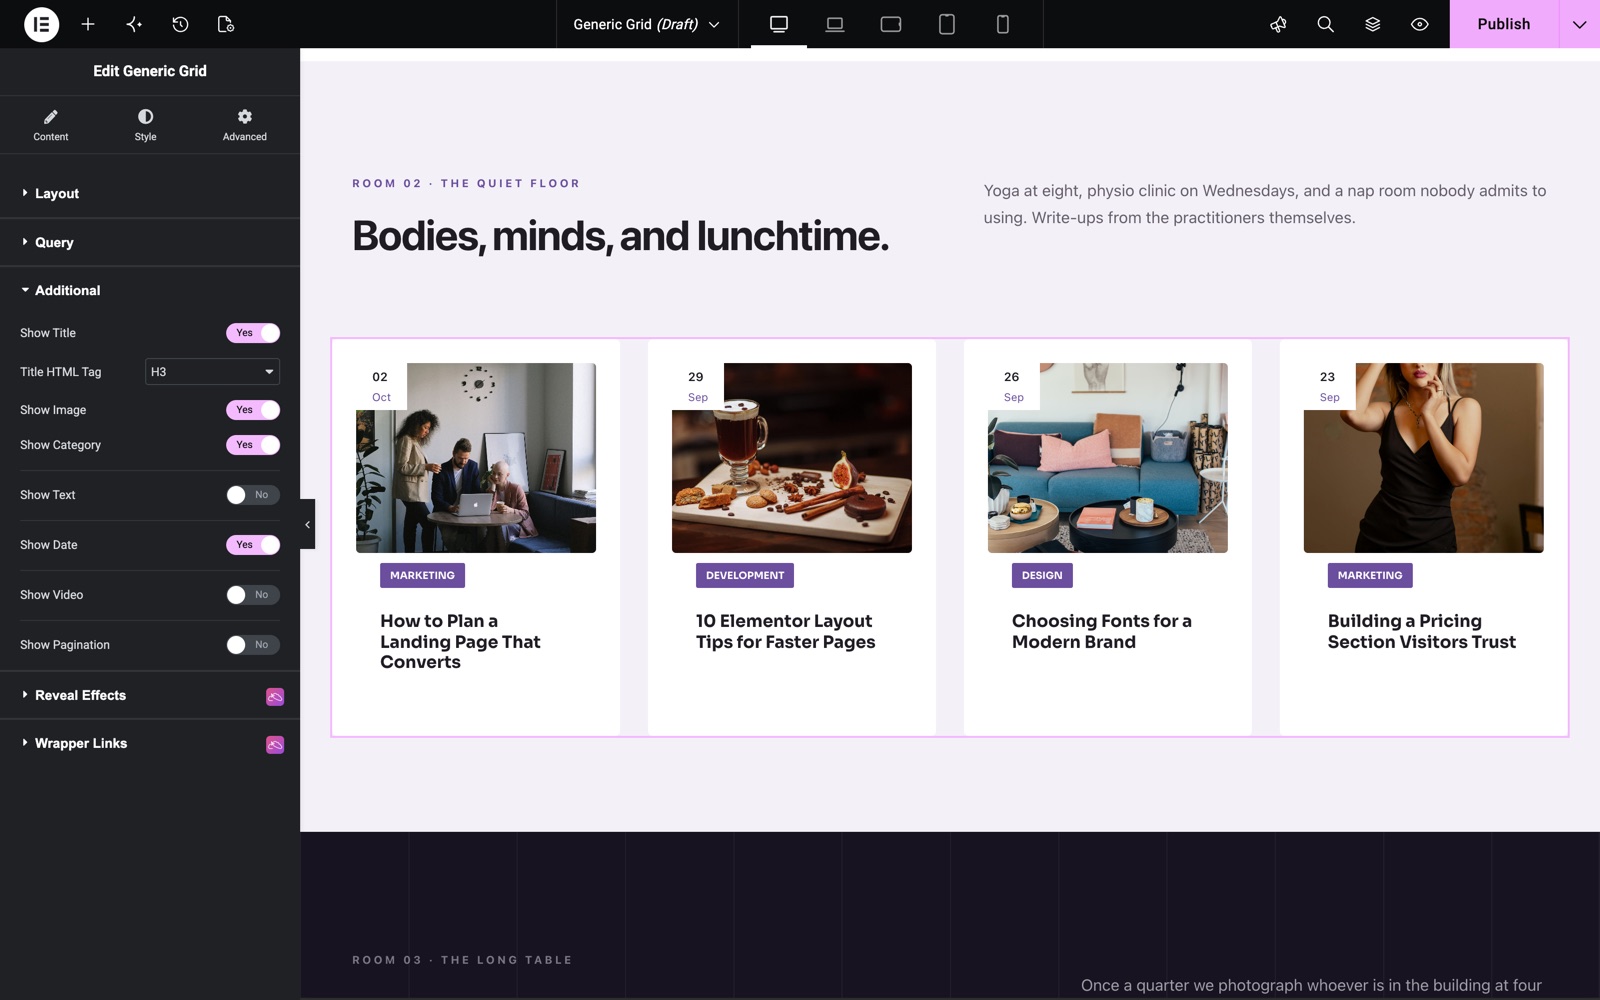This screenshot has width=1600, height=1000.
Task: Switch to tablet landscape view
Action: 891,24
